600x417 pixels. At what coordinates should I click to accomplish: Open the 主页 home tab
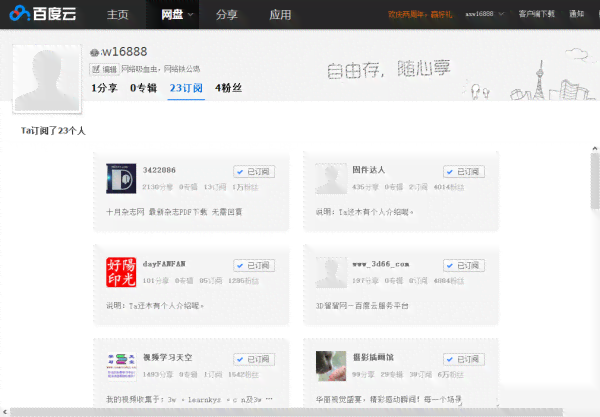point(117,15)
